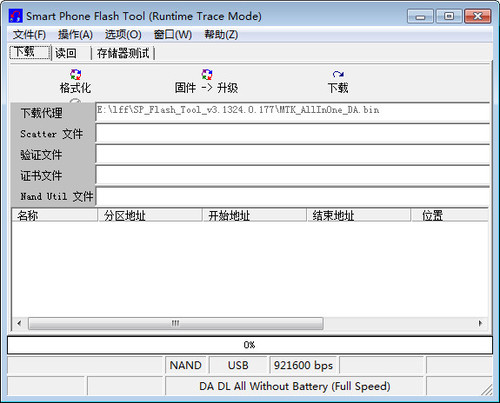This screenshot has height=403, width=500.
Task: Click the USB status bar entry
Action: pyautogui.click(x=238, y=365)
